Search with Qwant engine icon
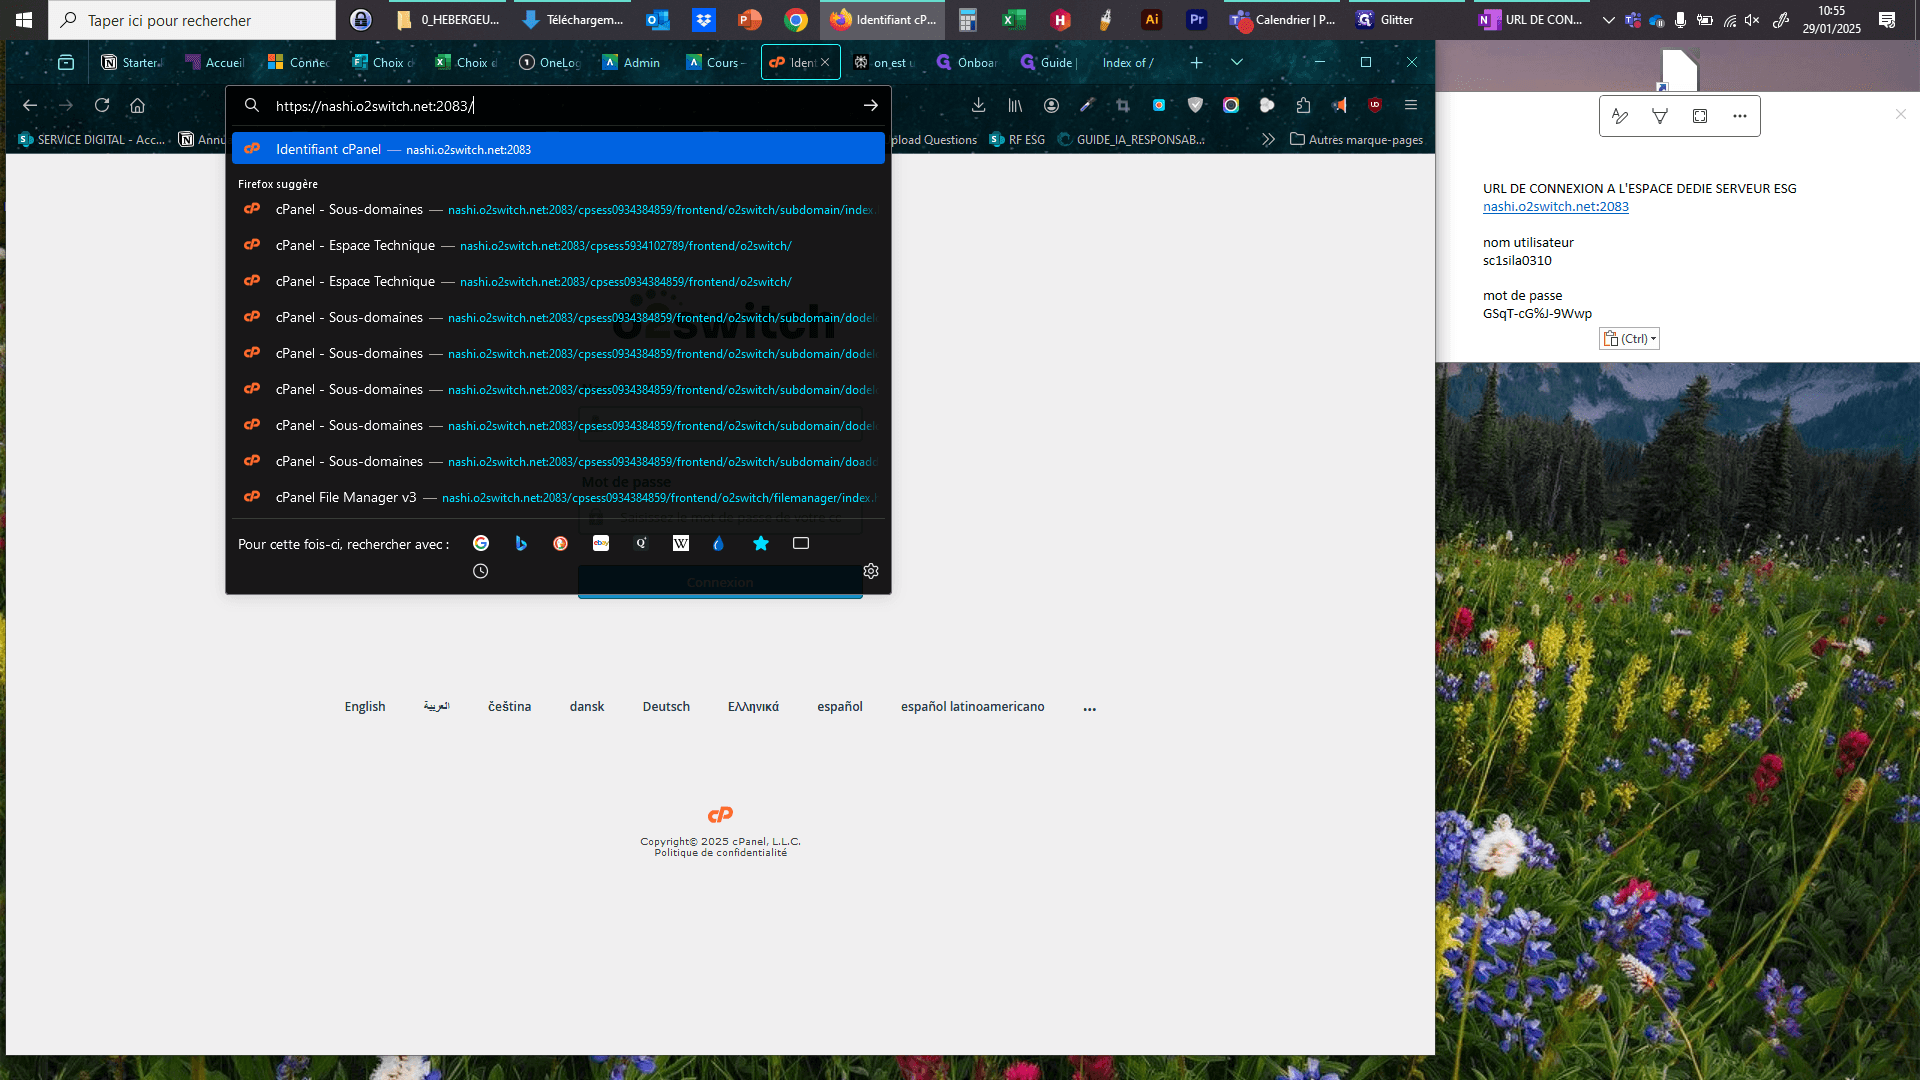 [641, 543]
